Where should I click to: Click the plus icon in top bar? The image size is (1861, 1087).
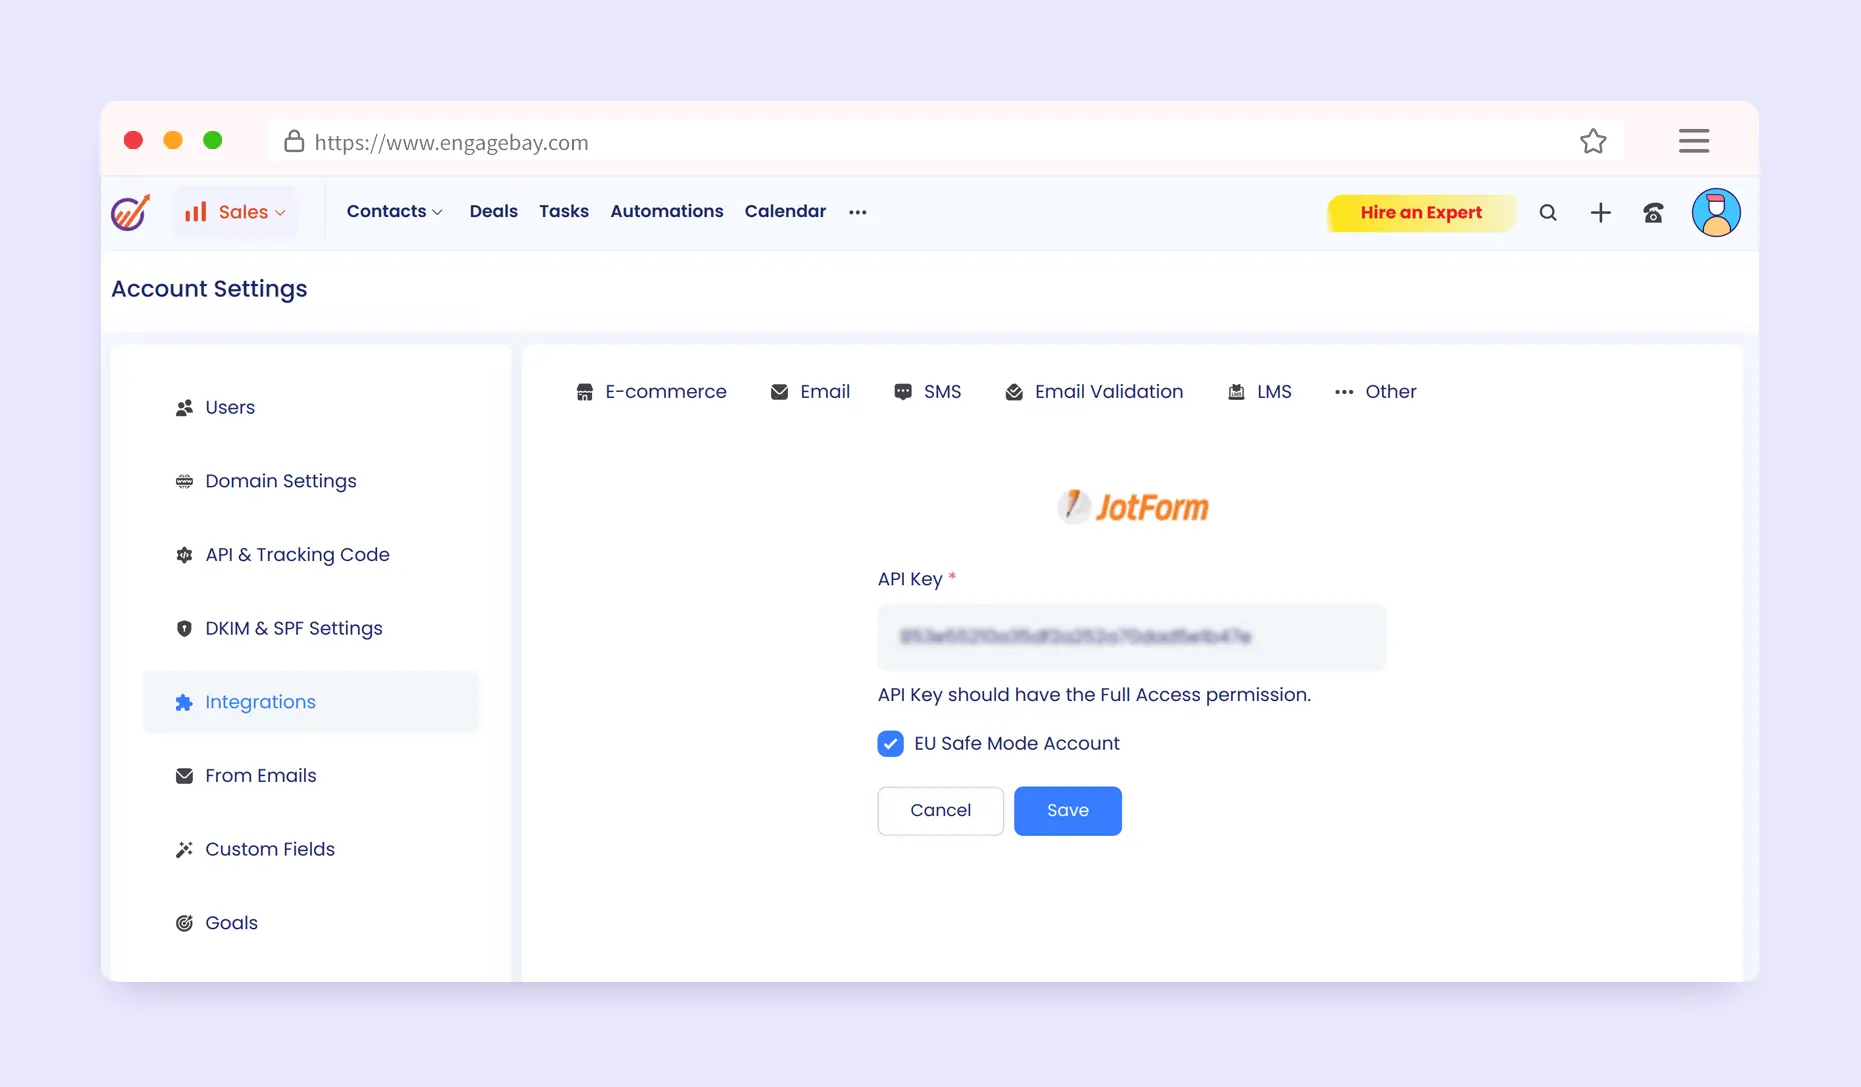[1600, 212]
